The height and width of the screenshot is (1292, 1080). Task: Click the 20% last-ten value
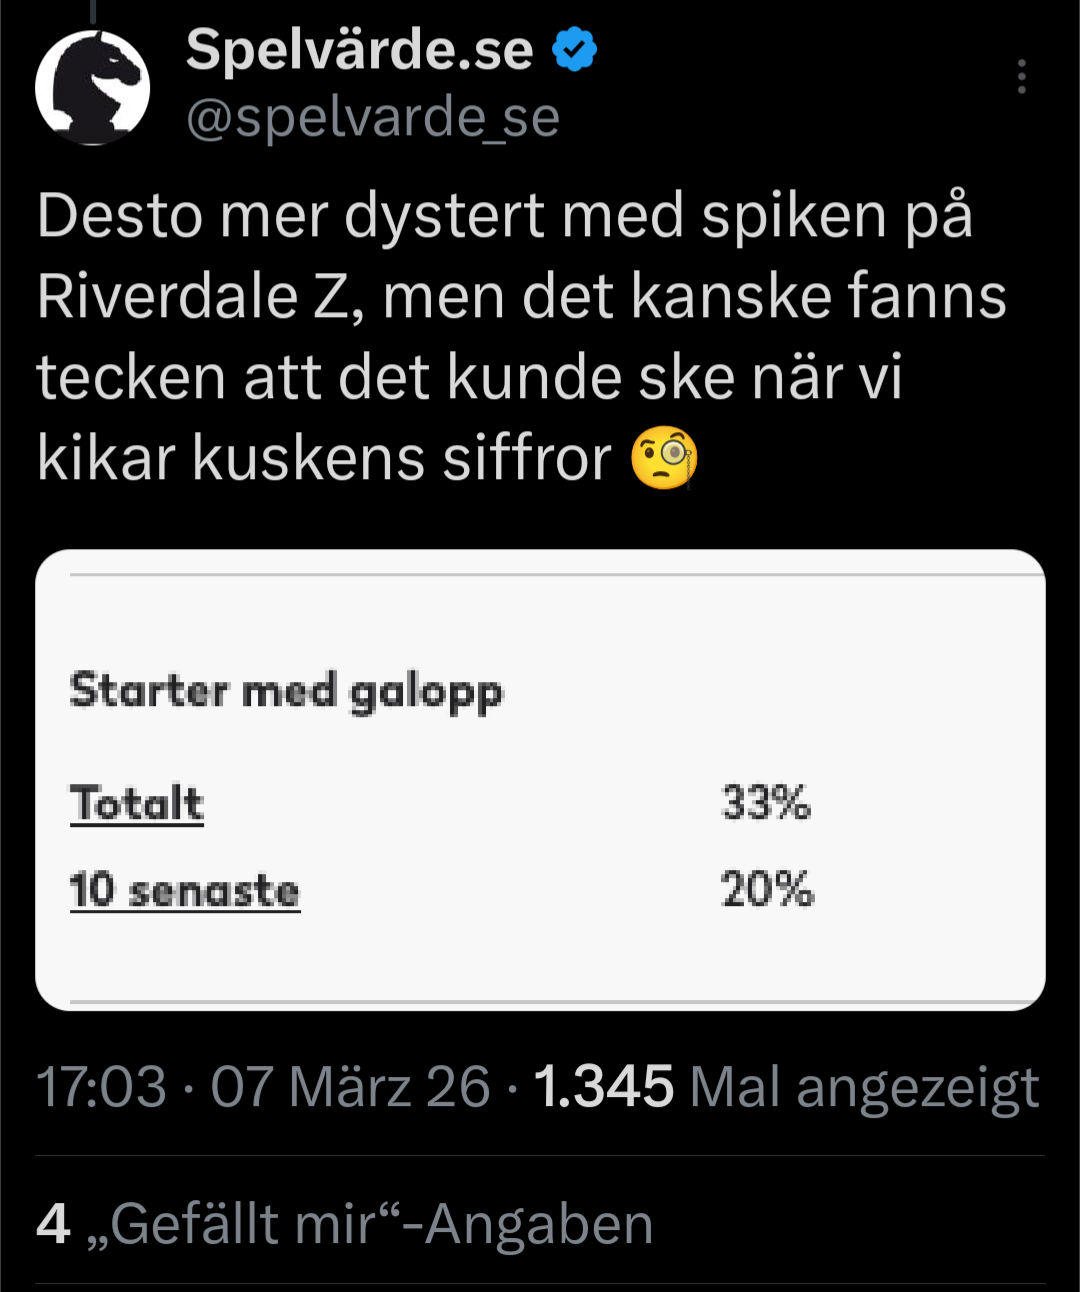point(767,889)
